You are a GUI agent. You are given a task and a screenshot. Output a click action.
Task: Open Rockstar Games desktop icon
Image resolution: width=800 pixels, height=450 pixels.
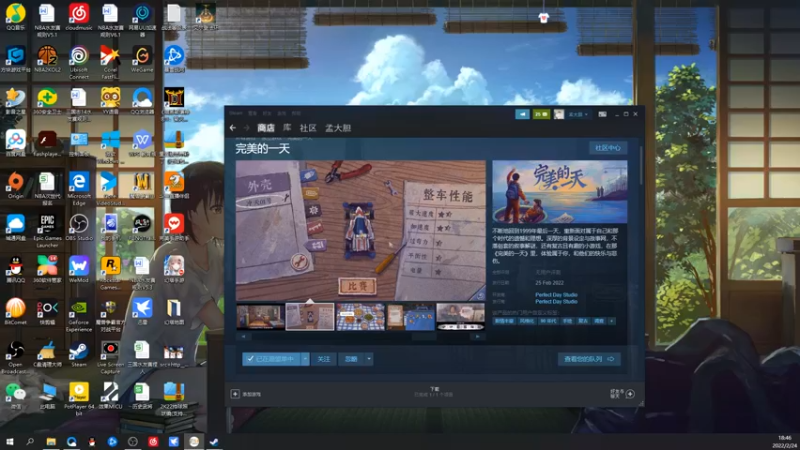pos(110,273)
